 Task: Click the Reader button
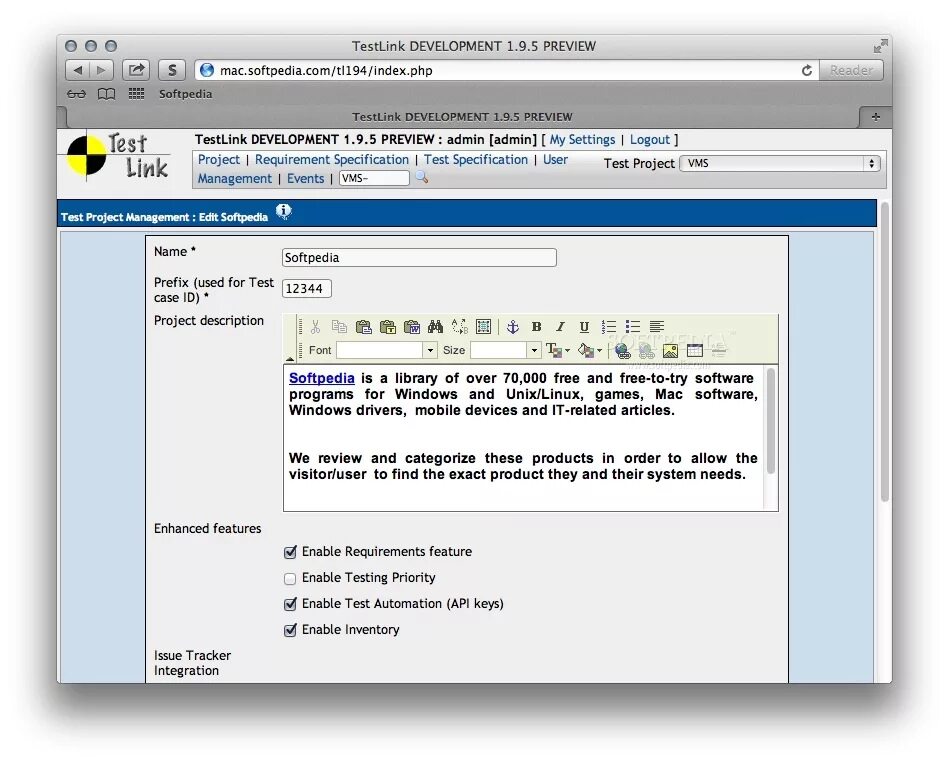(x=851, y=70)
